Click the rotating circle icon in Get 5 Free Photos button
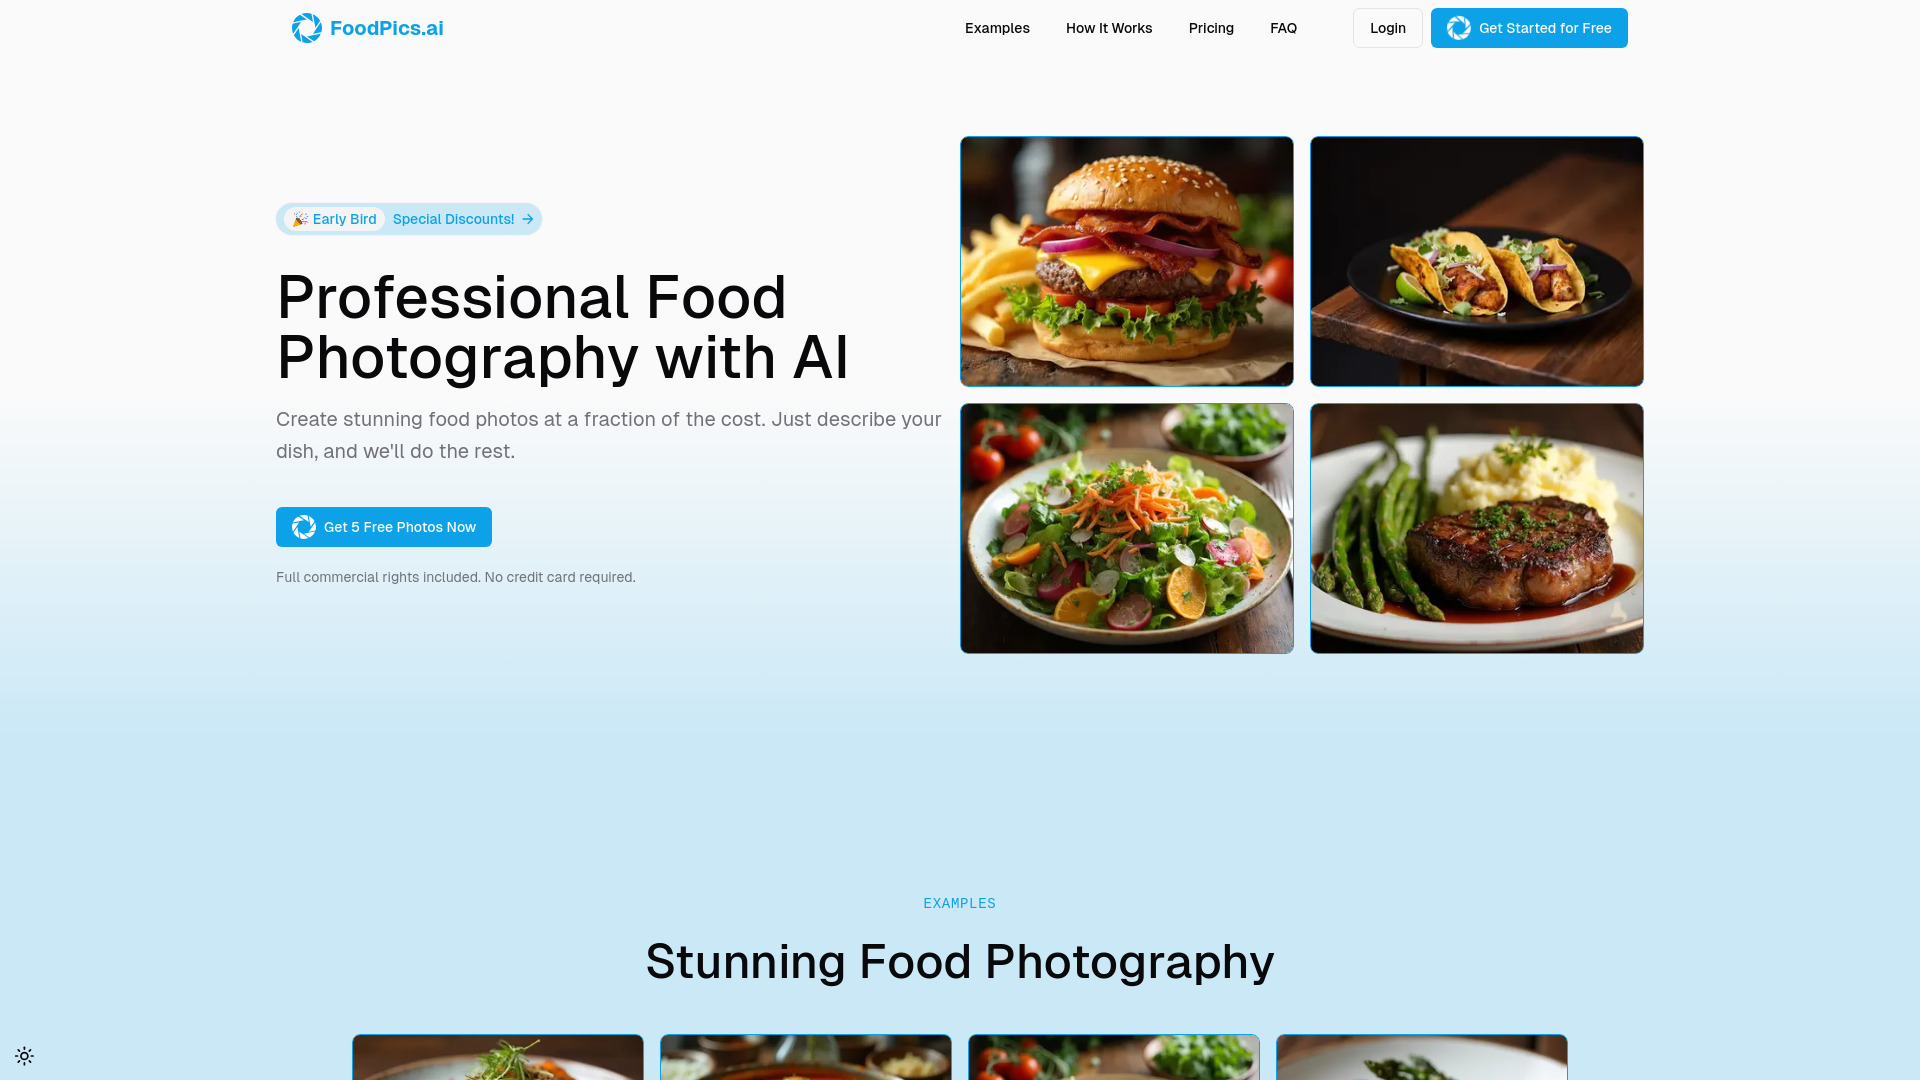This screenshot has width=1920, height=1080. click(x=303, y=526)
